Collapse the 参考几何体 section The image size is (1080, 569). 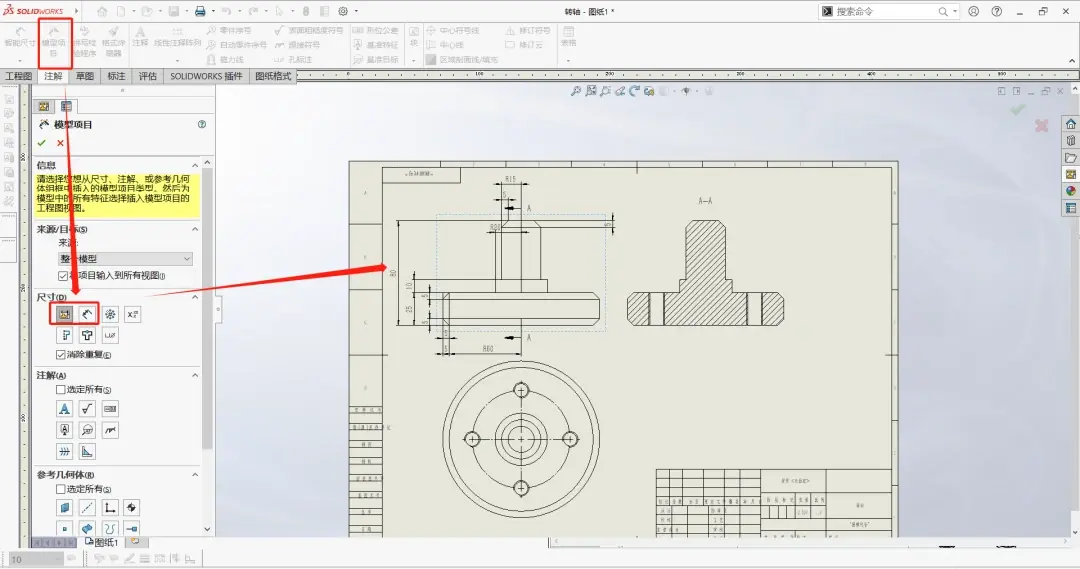(x=195, y=475)
